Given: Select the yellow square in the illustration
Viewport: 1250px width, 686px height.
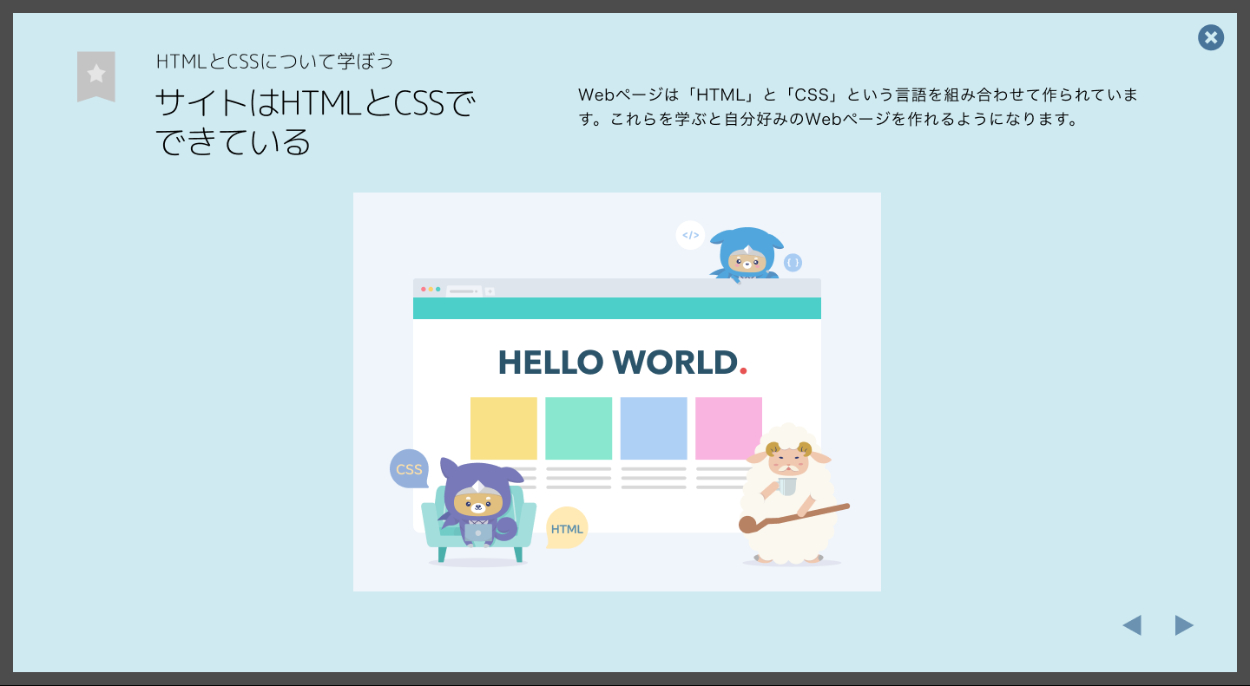Looking at the screenshot, I should [x=503, y=428].
